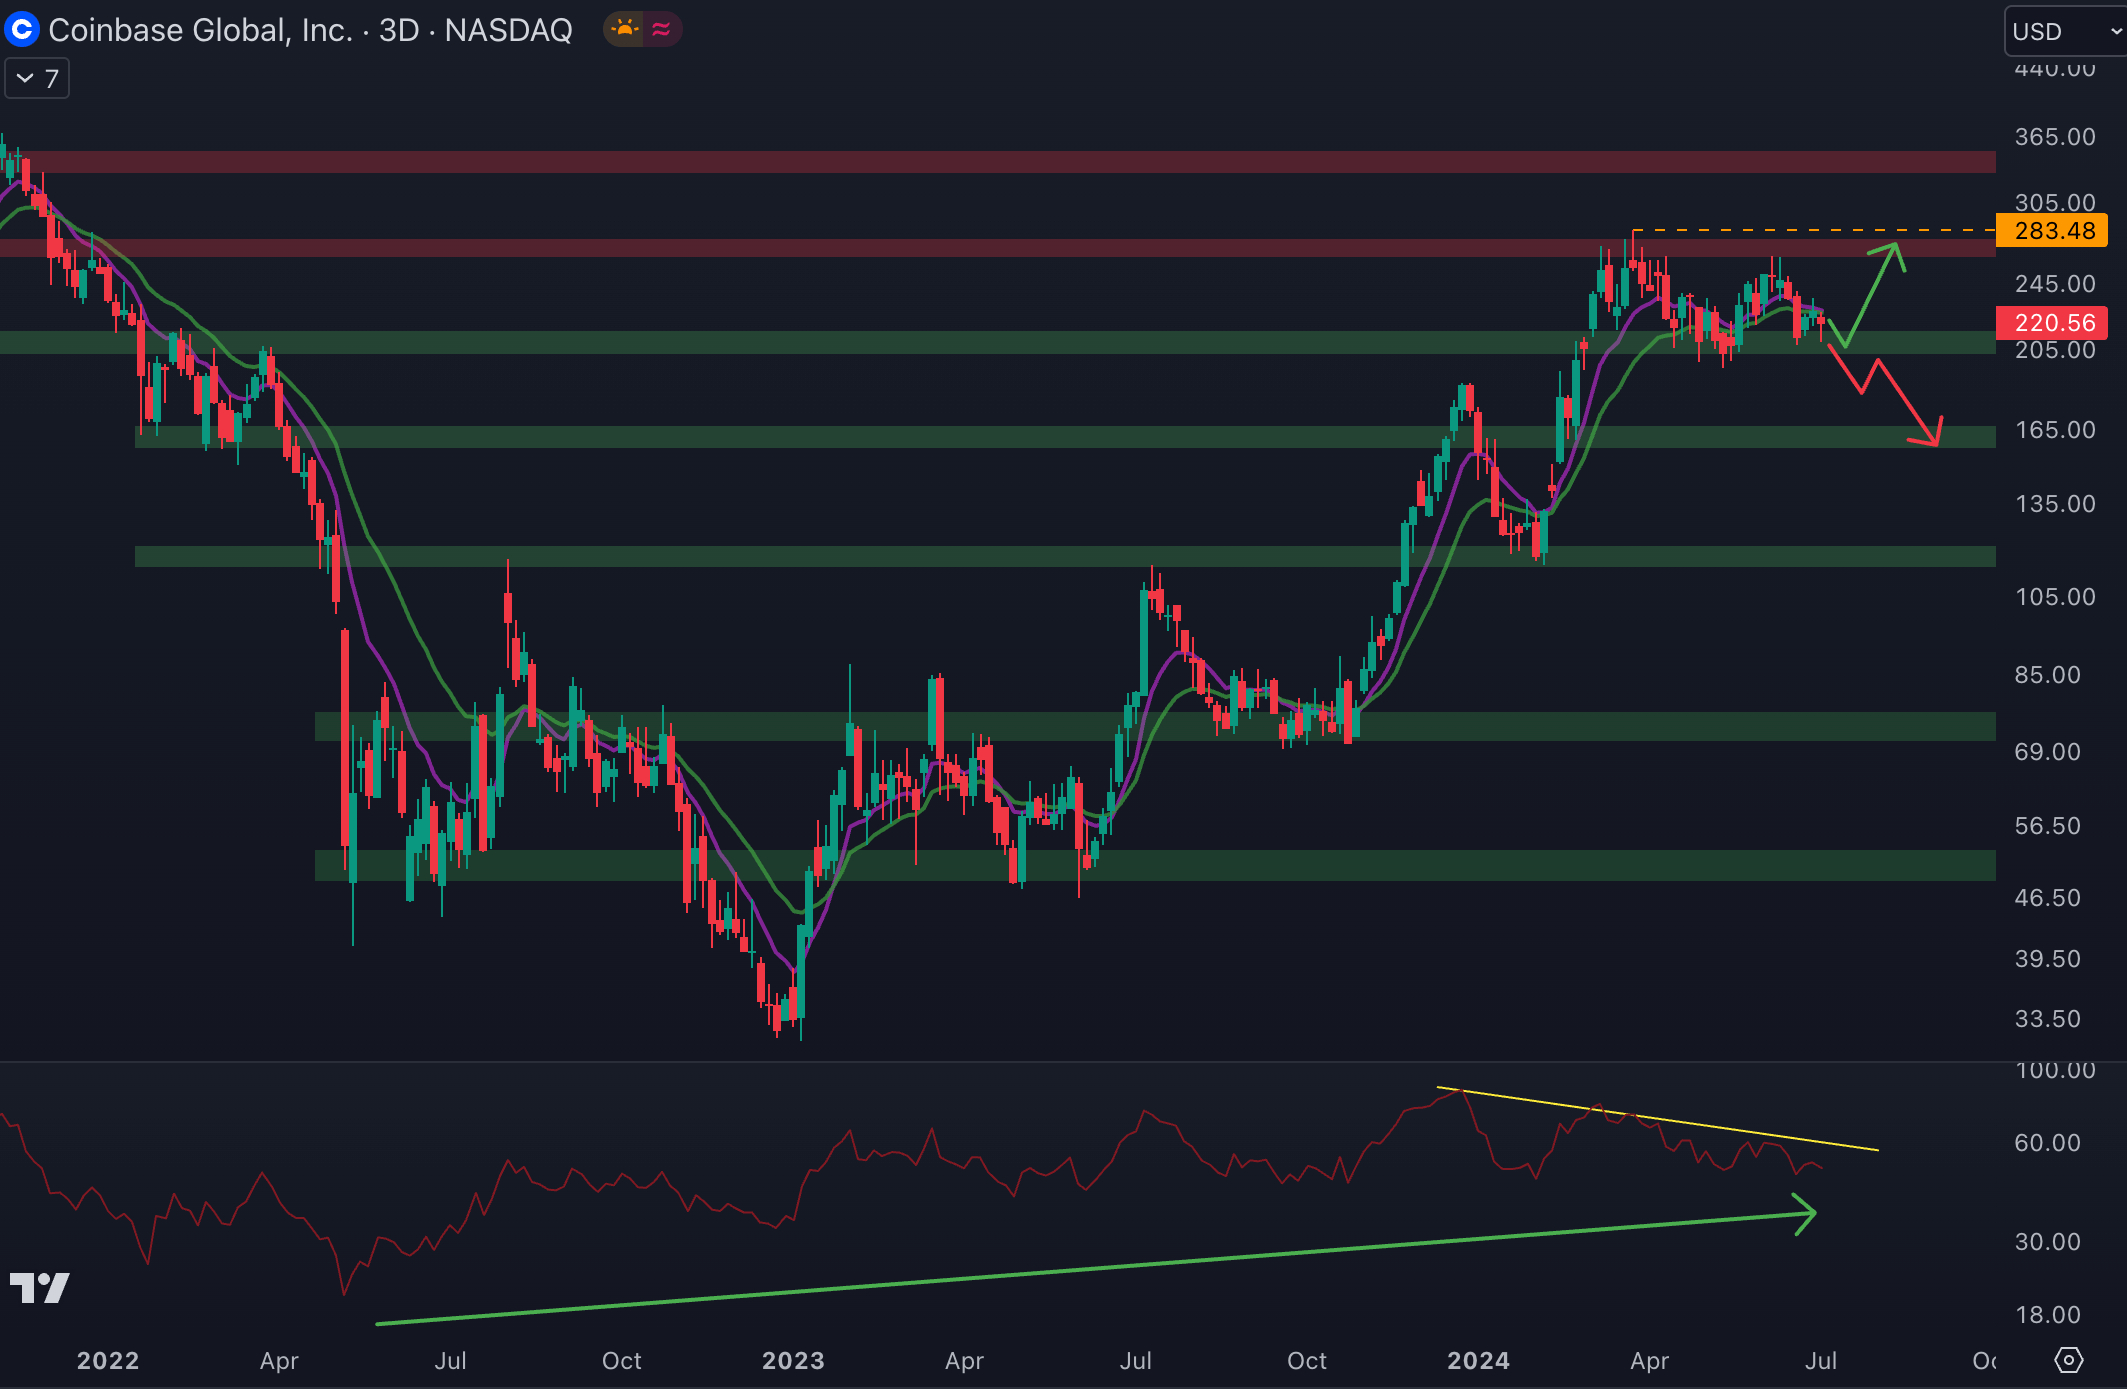Click the 220.56 current price label
Viewport: 2127px width, 1389px height.
[x=2051, y=323]
